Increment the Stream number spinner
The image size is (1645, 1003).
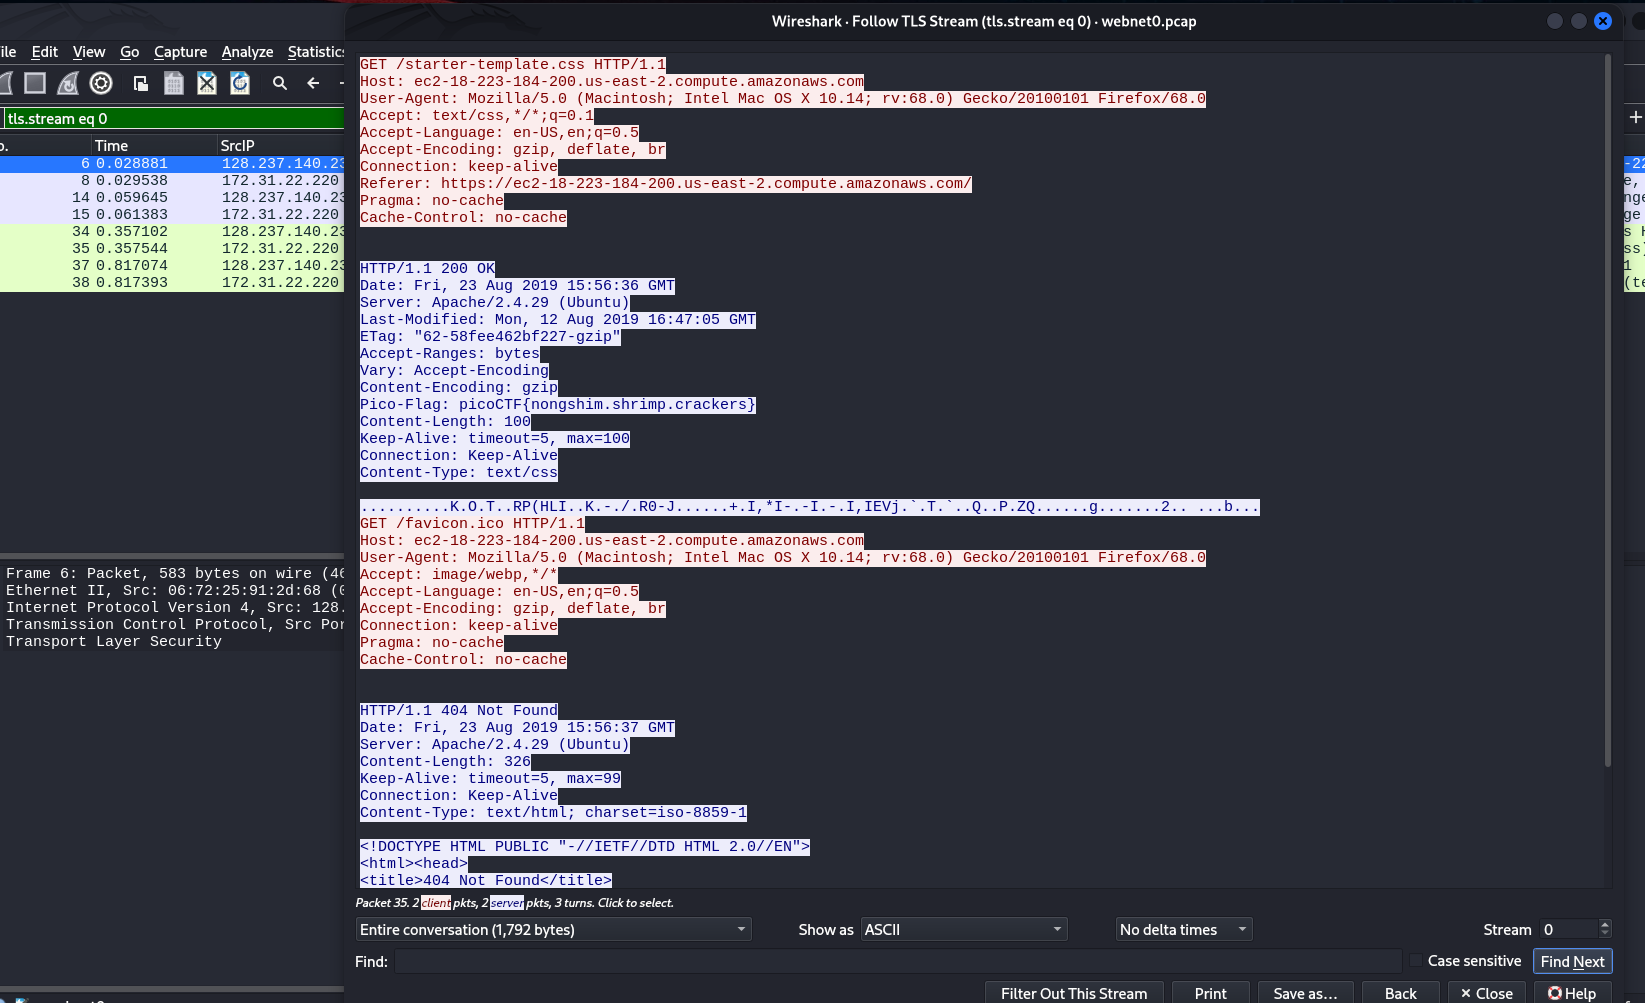click(x=1605, y=924)
